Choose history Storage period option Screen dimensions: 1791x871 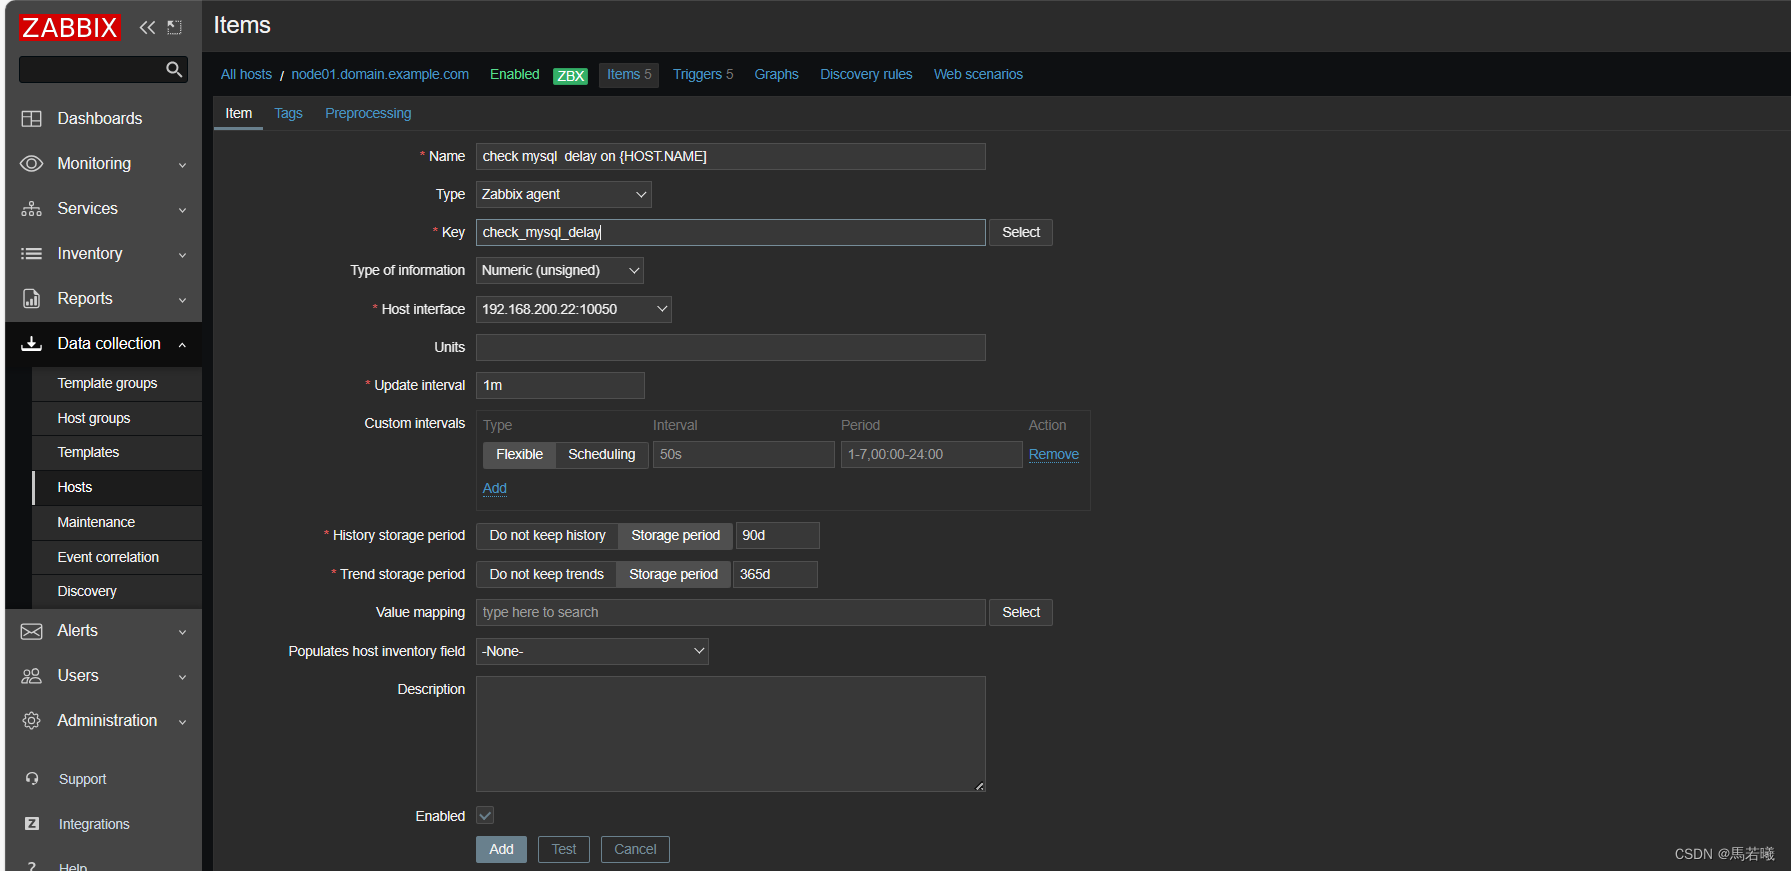click(675, 535)
